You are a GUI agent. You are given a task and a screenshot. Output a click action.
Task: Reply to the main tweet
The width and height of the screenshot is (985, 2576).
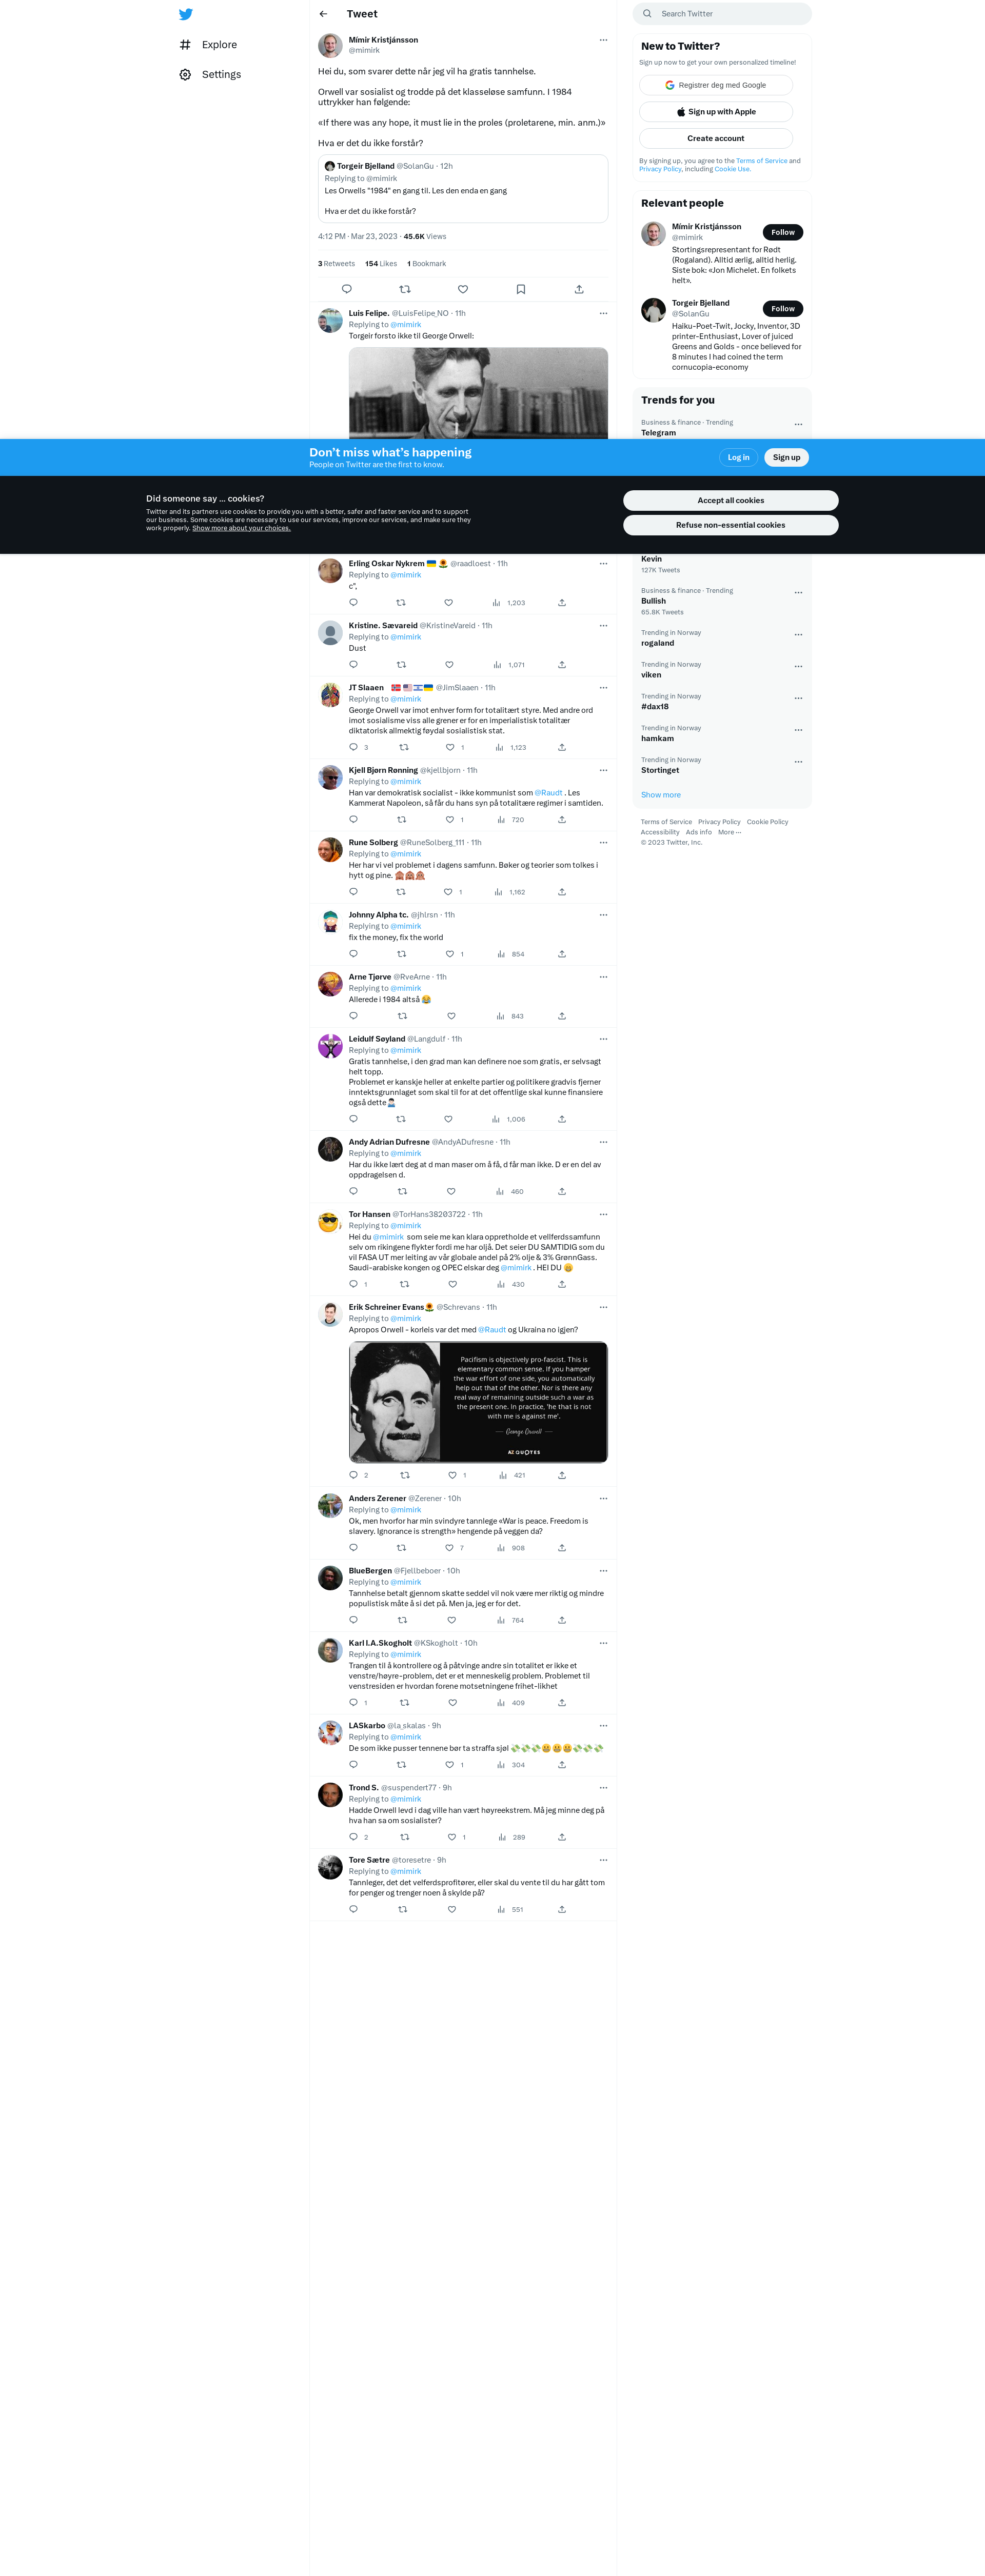tap(347, 289)
